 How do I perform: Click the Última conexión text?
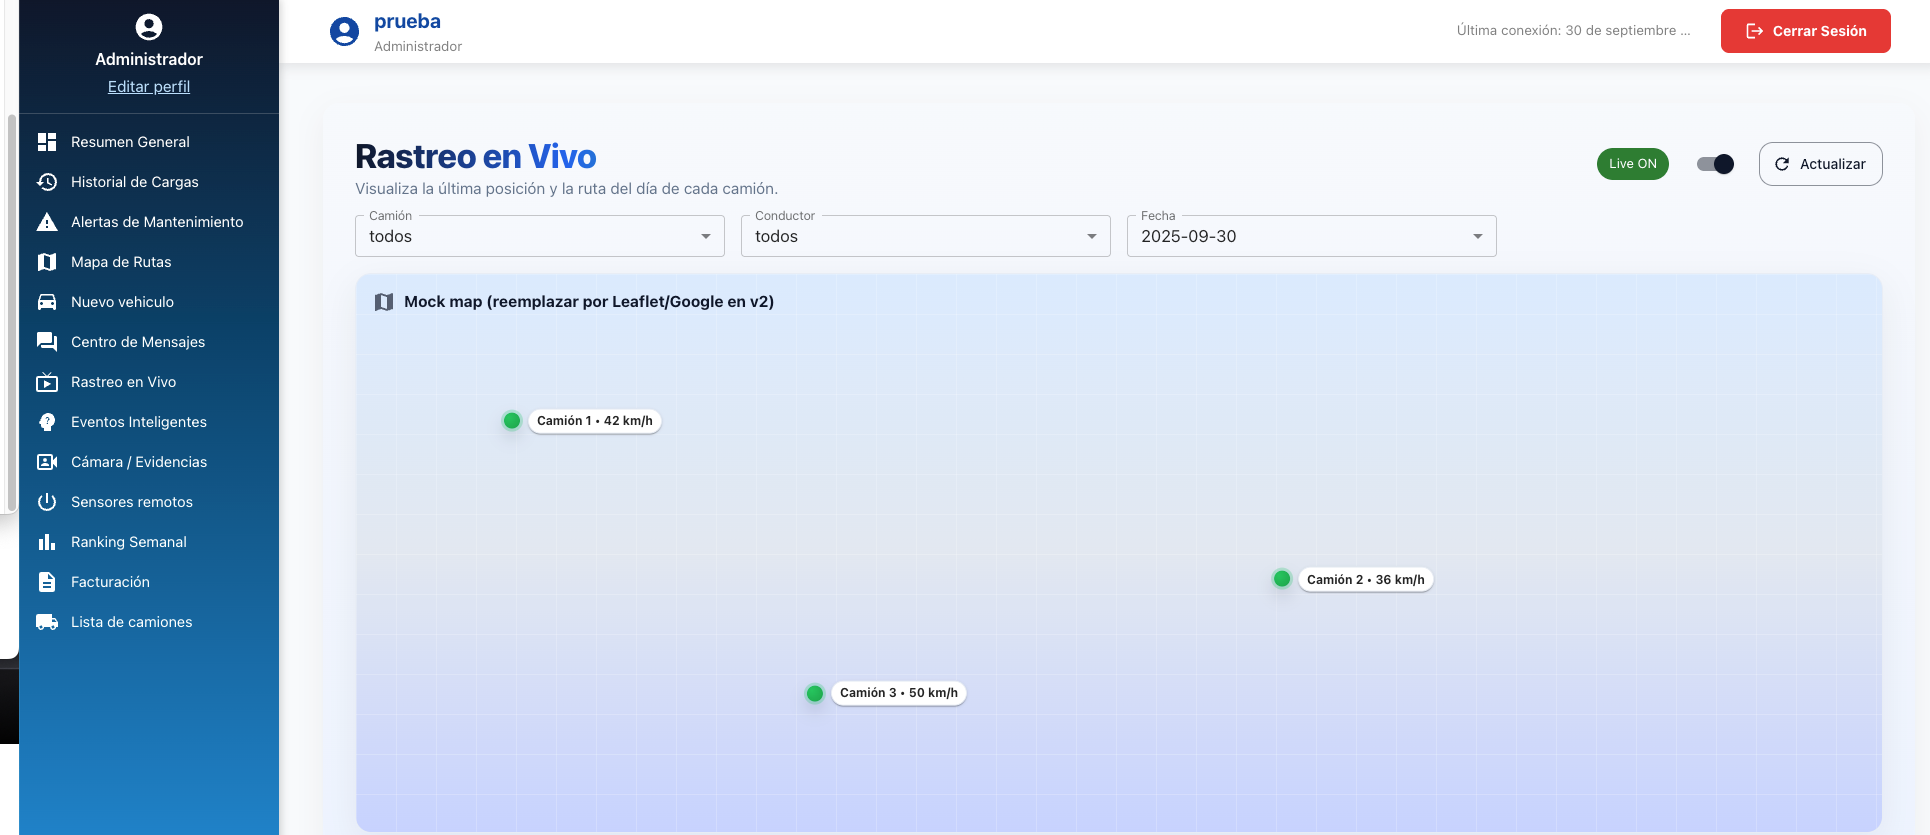[x=1573, y=31]
